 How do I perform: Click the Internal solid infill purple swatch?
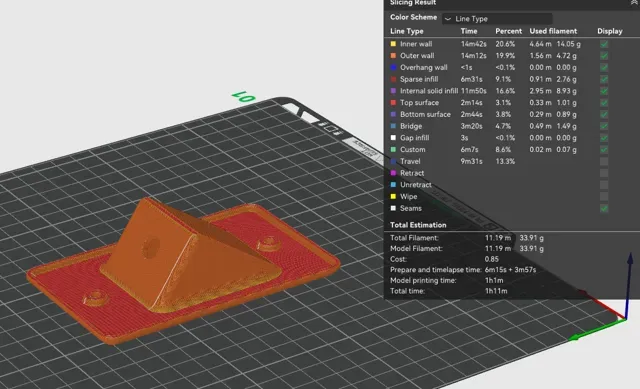pyautogui.click(x=393, y=91)
